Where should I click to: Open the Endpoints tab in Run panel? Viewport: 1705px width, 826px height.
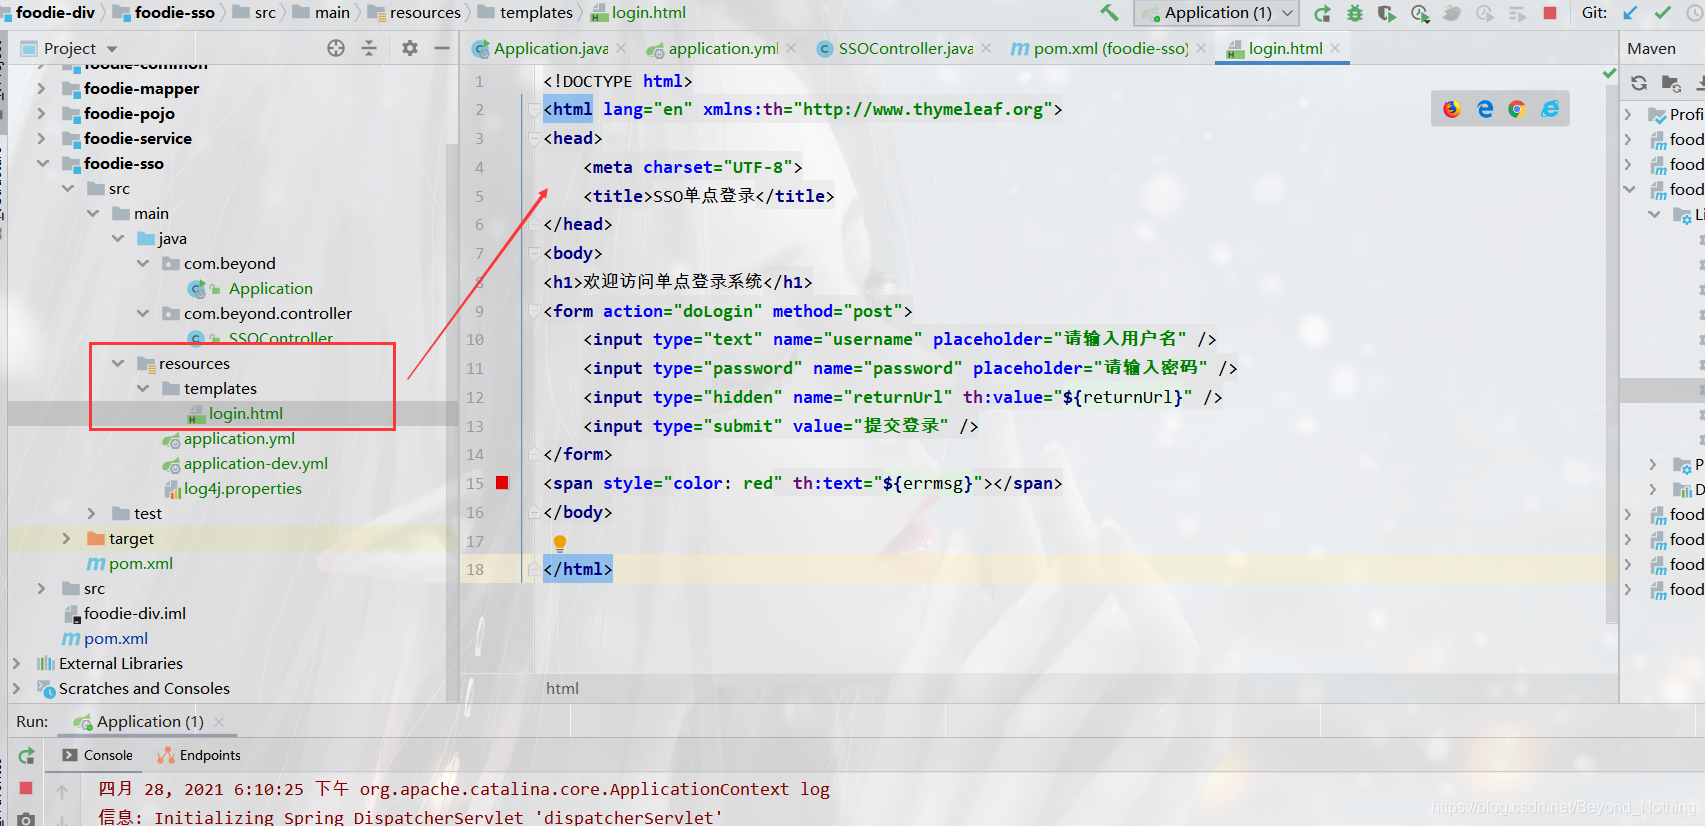(x=199, y=755)
